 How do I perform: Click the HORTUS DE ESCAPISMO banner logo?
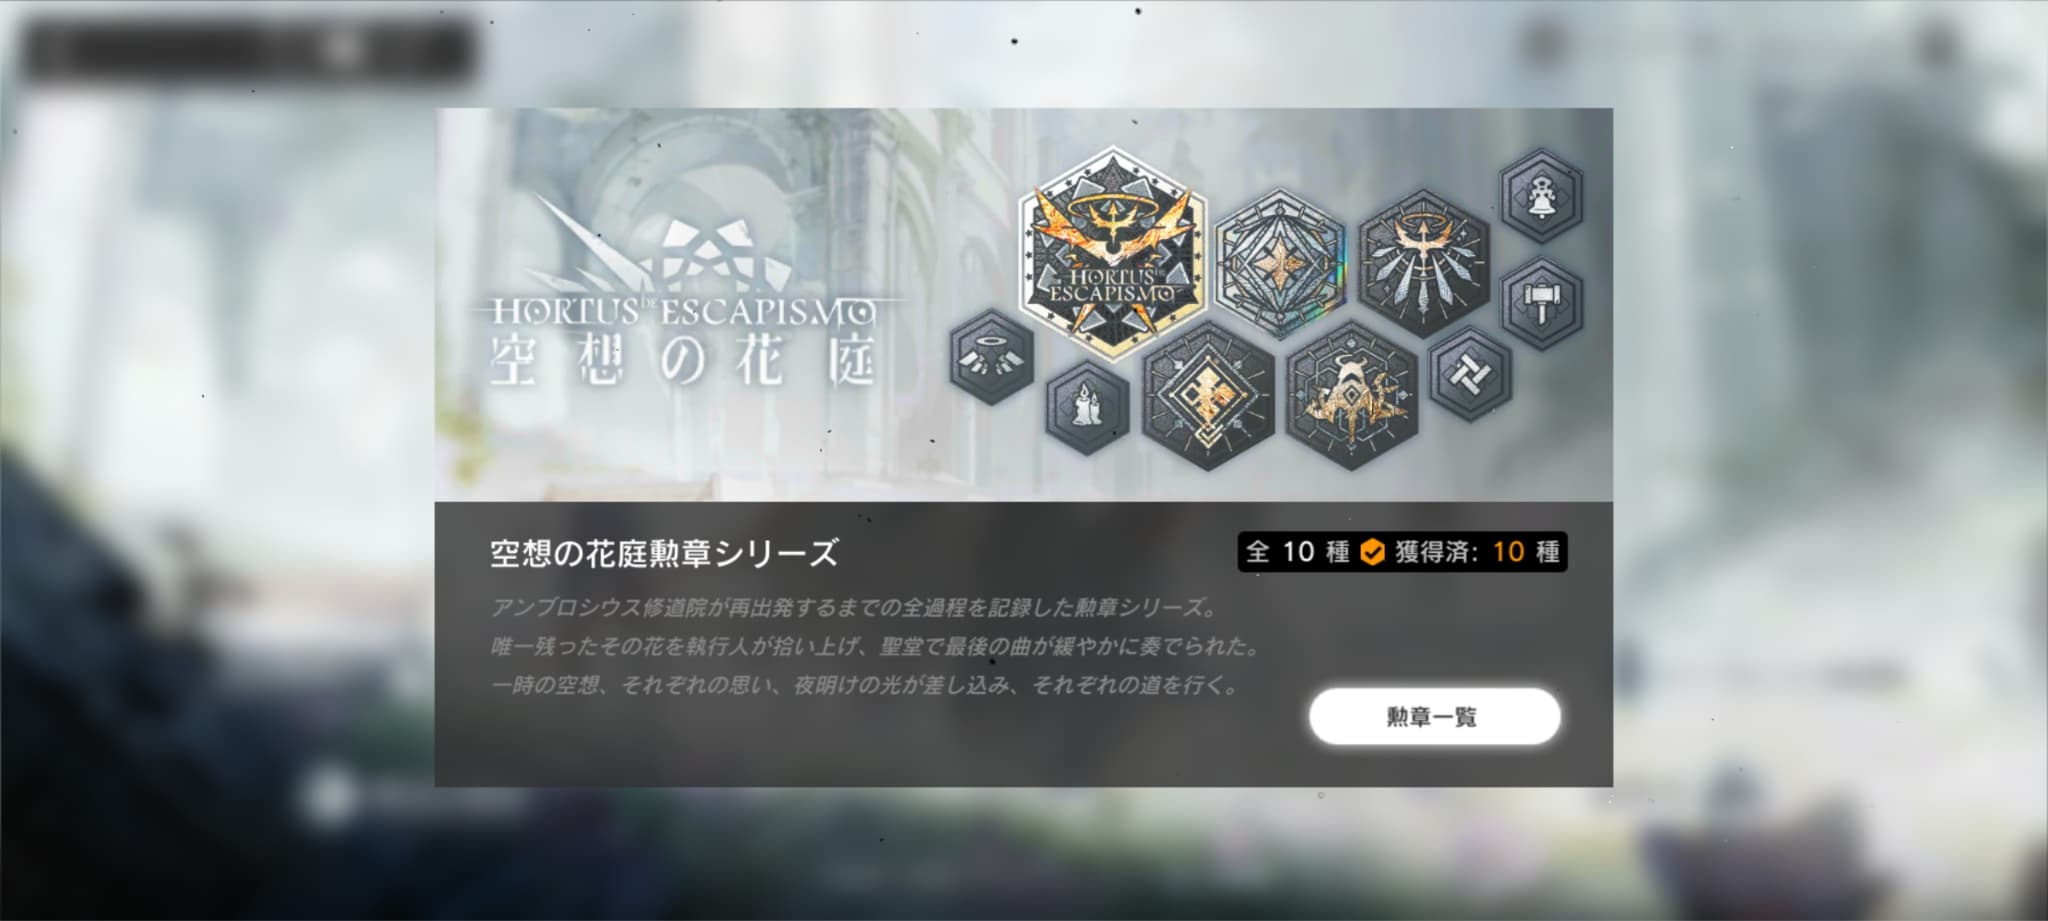tap(685, 311)
